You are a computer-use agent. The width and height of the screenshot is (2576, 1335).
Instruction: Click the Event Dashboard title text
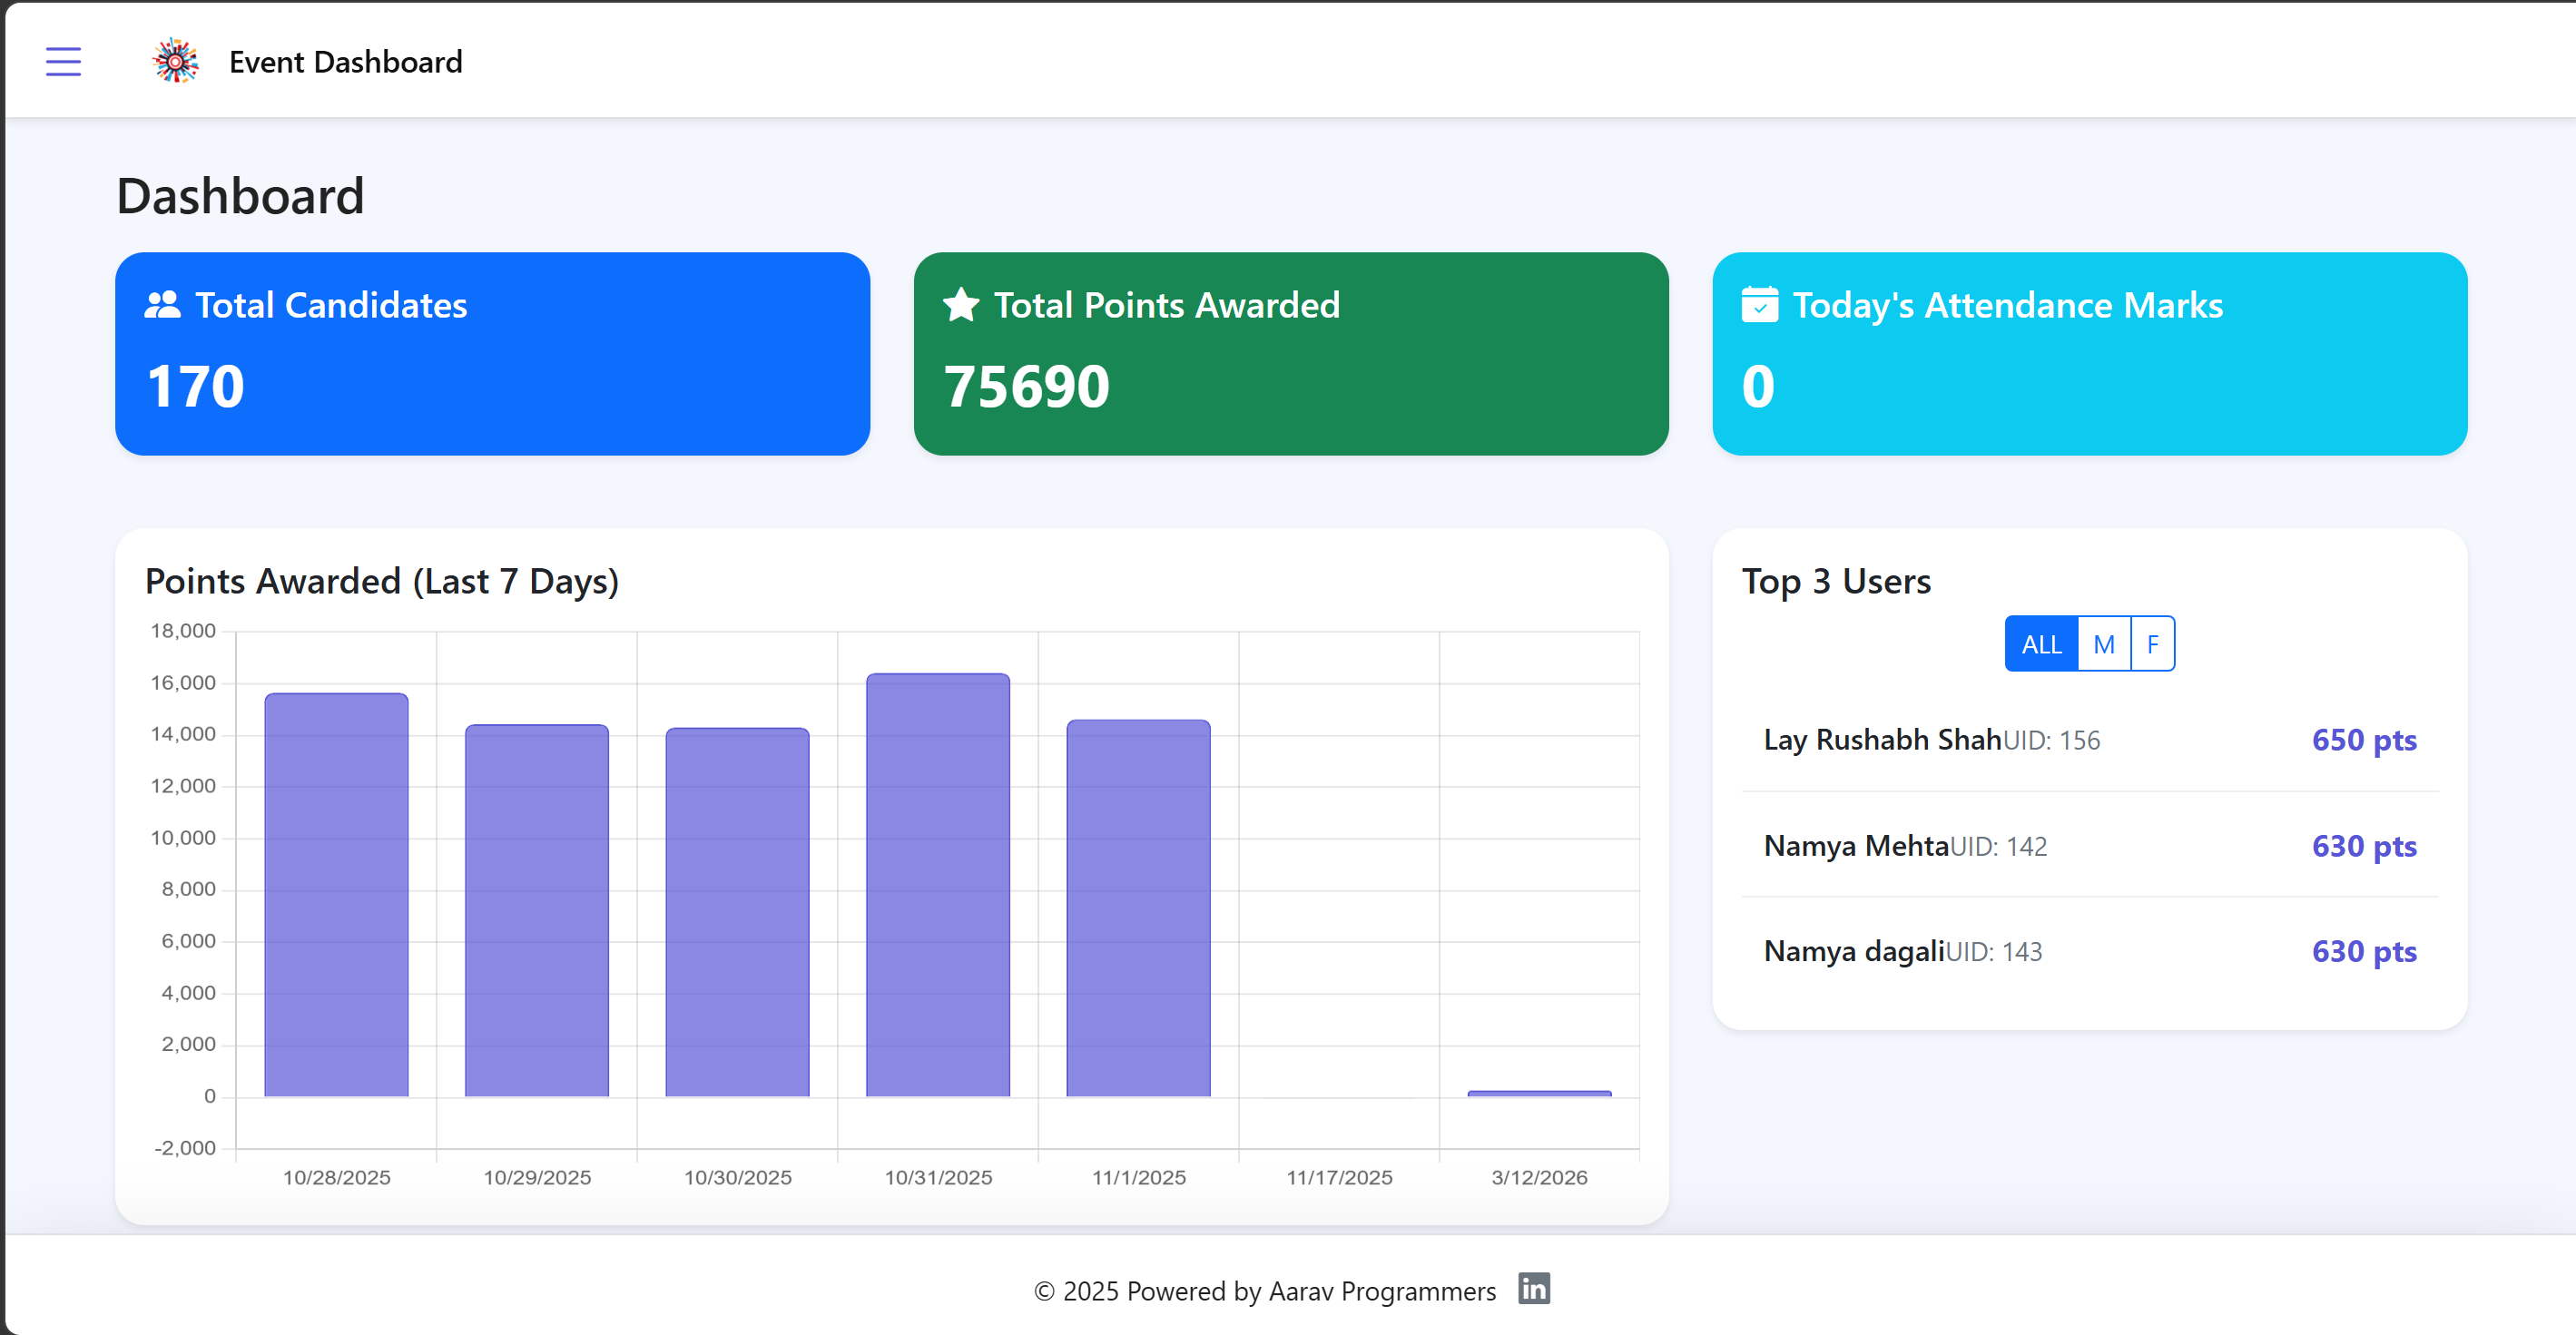pyautogui.click(x=345, y=62)
